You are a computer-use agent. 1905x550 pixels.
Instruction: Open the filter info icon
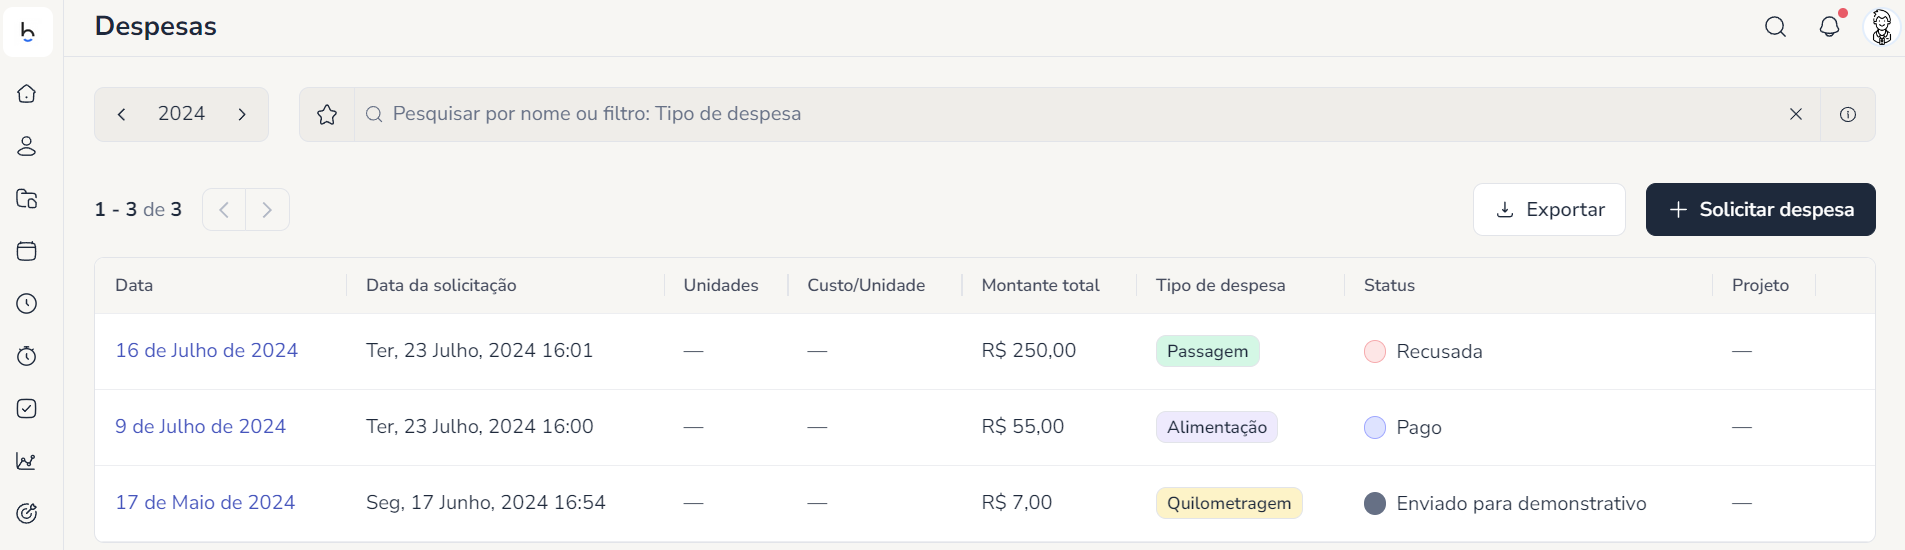1848,115
